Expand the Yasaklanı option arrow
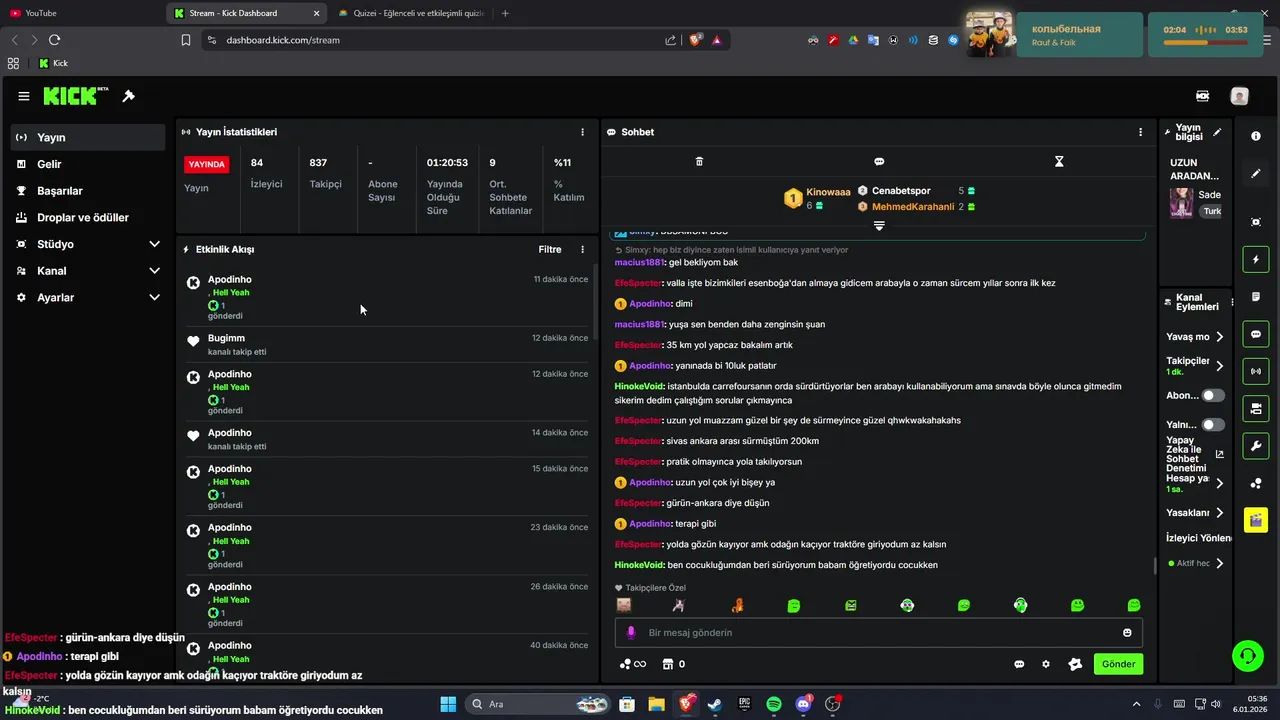 tap(1219, 513)
